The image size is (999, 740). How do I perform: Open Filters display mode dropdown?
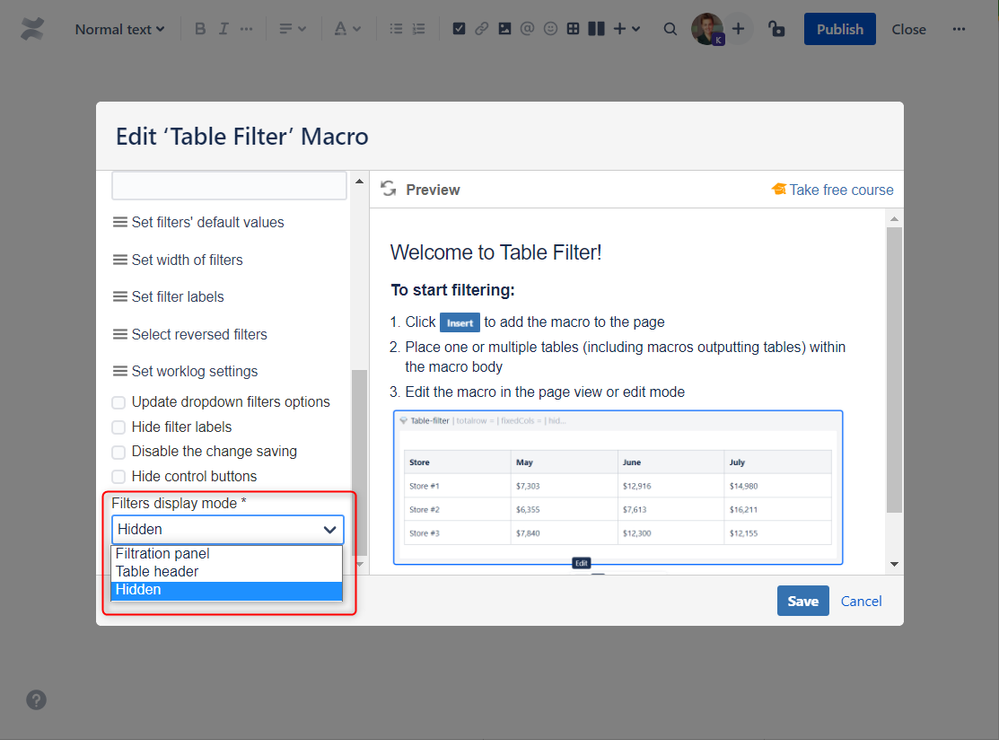point(227,530)
